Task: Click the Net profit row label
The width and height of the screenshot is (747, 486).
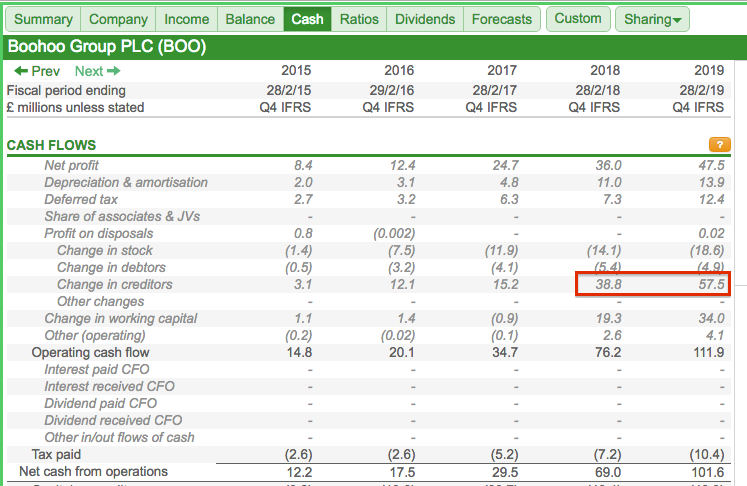Action: click(x=71, y=165)
